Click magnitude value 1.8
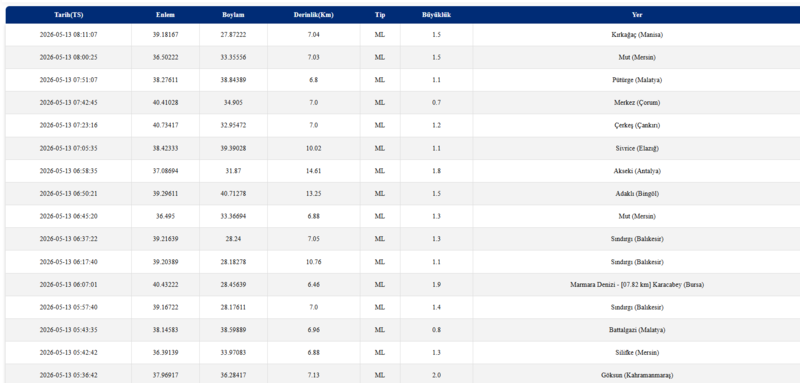800x383 pixels. [x=436, y=171]
